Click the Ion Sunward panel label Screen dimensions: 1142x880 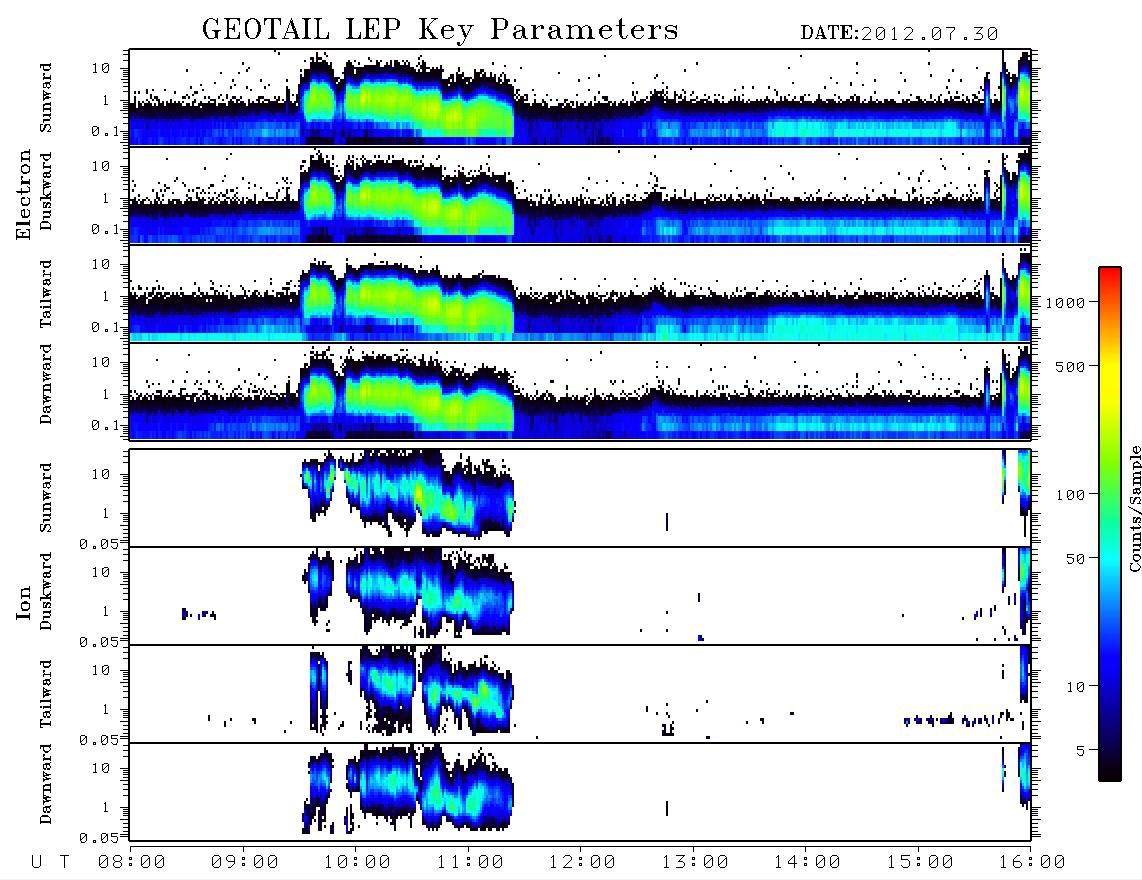tap(46, 497)
